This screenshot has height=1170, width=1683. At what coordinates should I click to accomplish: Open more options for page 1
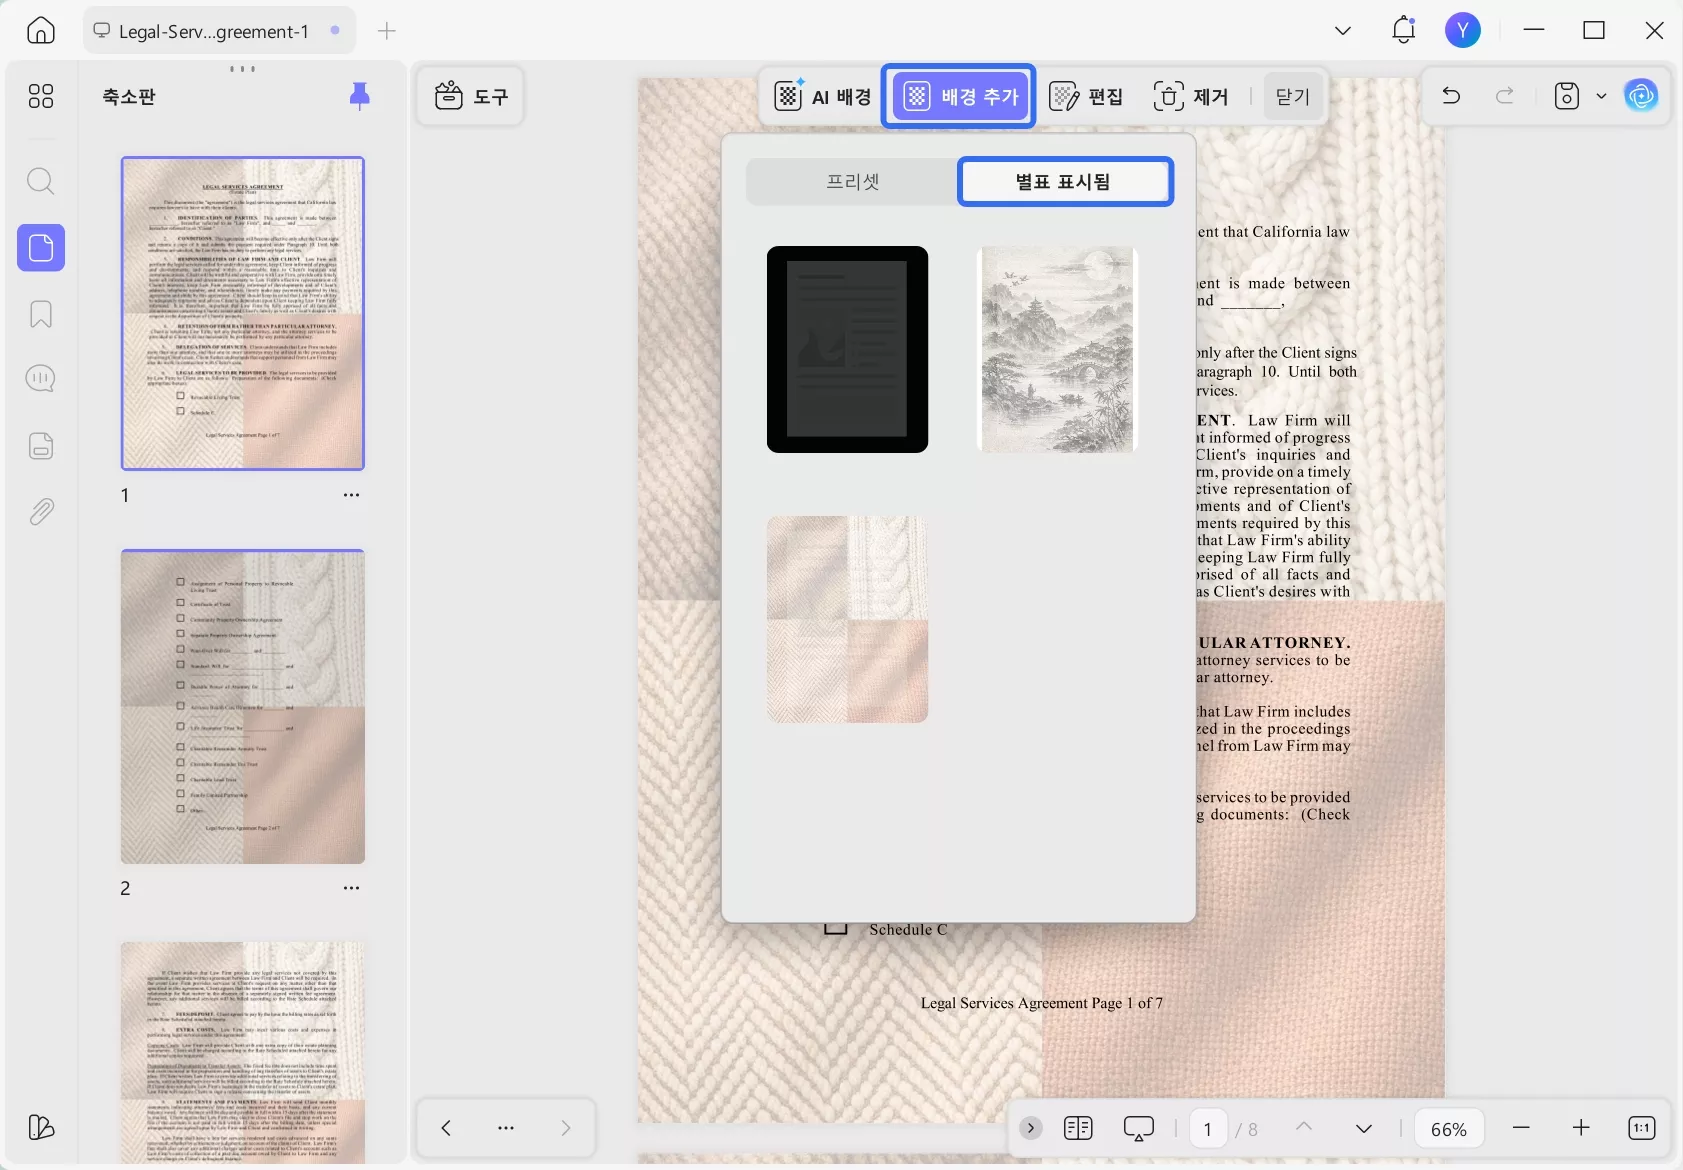tap(351, 495)
